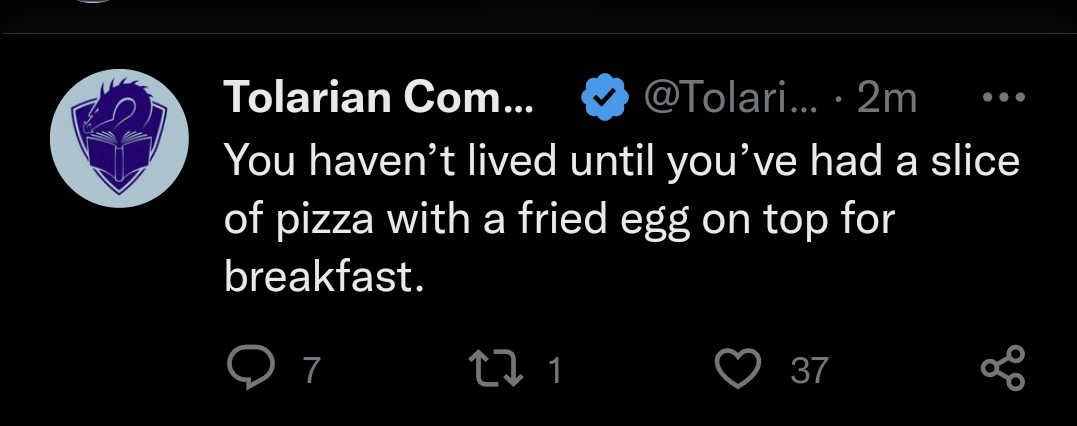Click the reply count number 7
This screenshot has height=426, width=1077.
pyautogui.click(x=312, y=370)
